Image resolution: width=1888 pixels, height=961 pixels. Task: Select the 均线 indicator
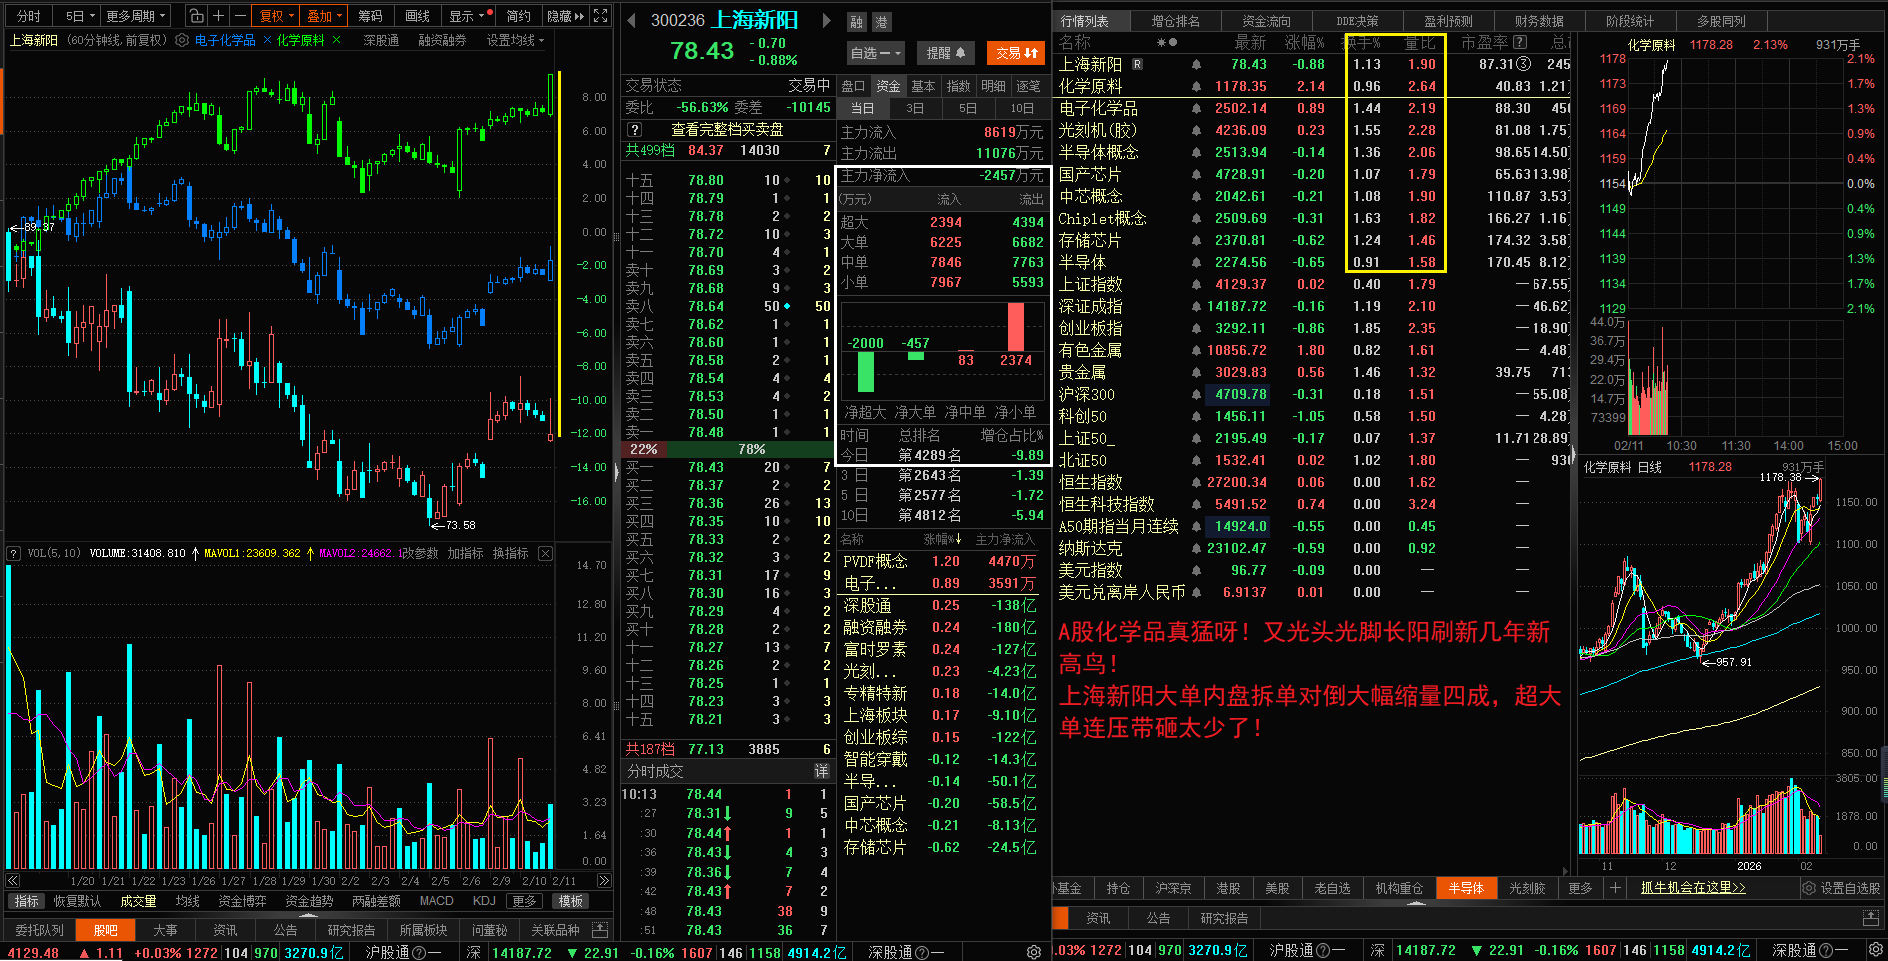[188, 901]
